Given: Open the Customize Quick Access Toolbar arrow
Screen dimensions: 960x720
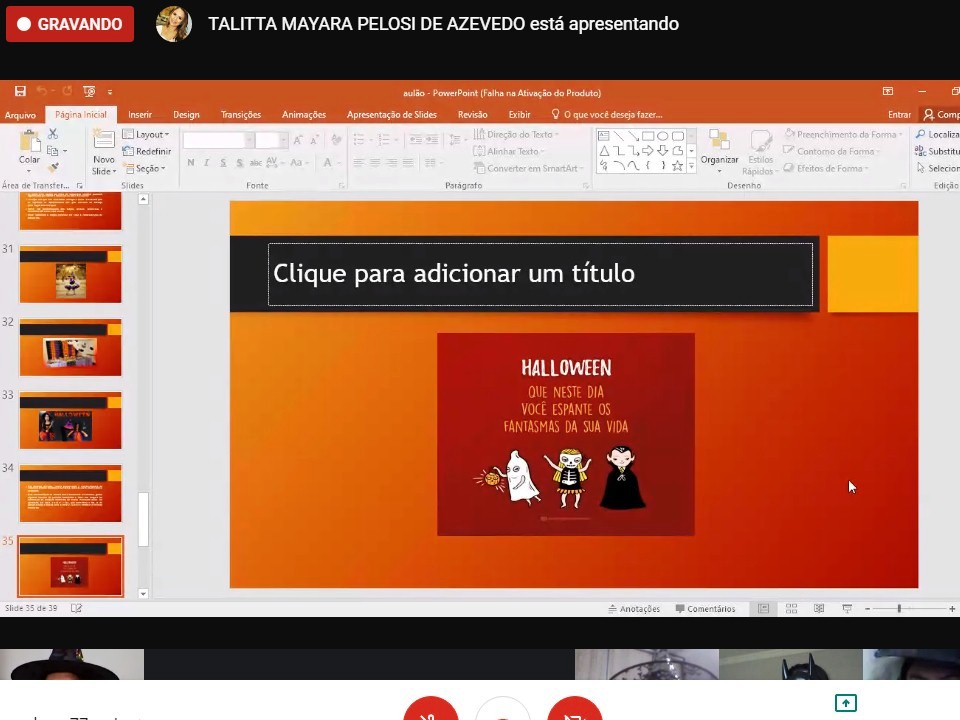Looking at the screenshot, I should [x=110, y=92].
